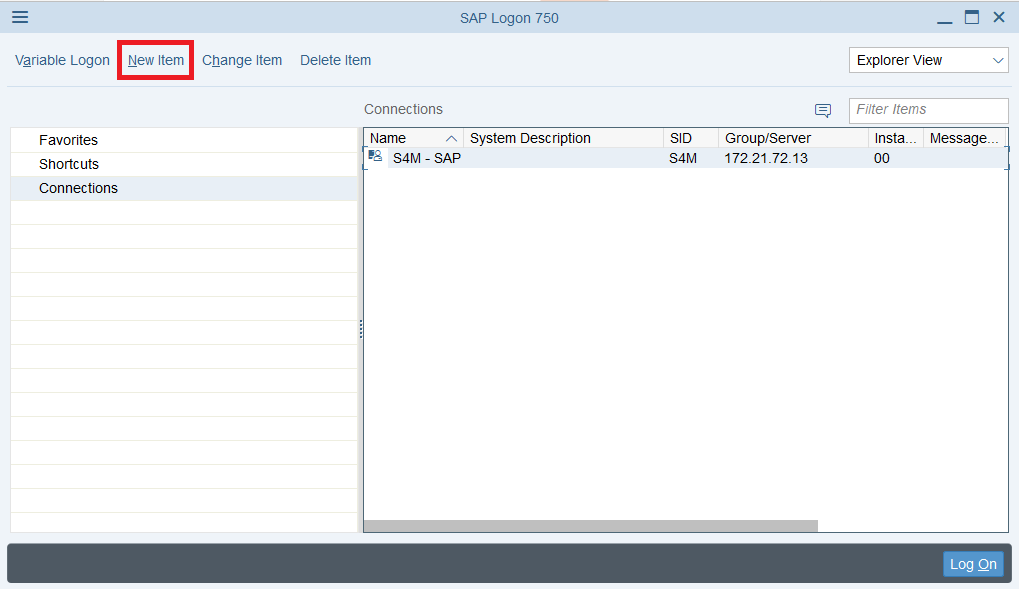Click Change Item
The width and height of the screenshot is (1019, 589).
242,60
